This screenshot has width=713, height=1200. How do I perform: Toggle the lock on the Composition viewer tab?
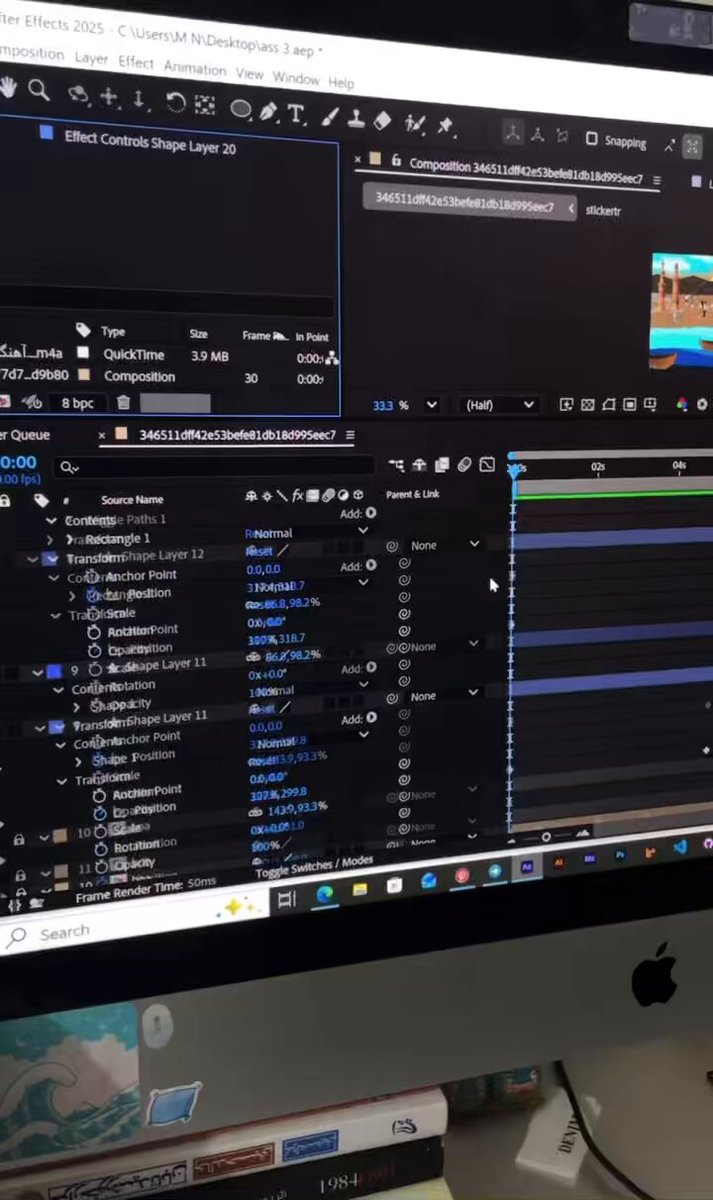tap(396, 161)
